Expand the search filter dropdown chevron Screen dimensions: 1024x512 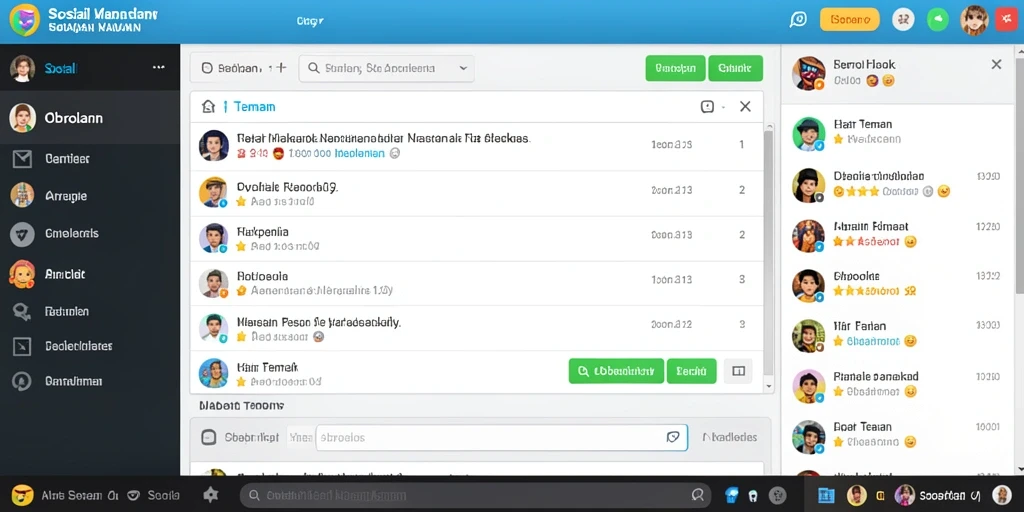[463, 68]
